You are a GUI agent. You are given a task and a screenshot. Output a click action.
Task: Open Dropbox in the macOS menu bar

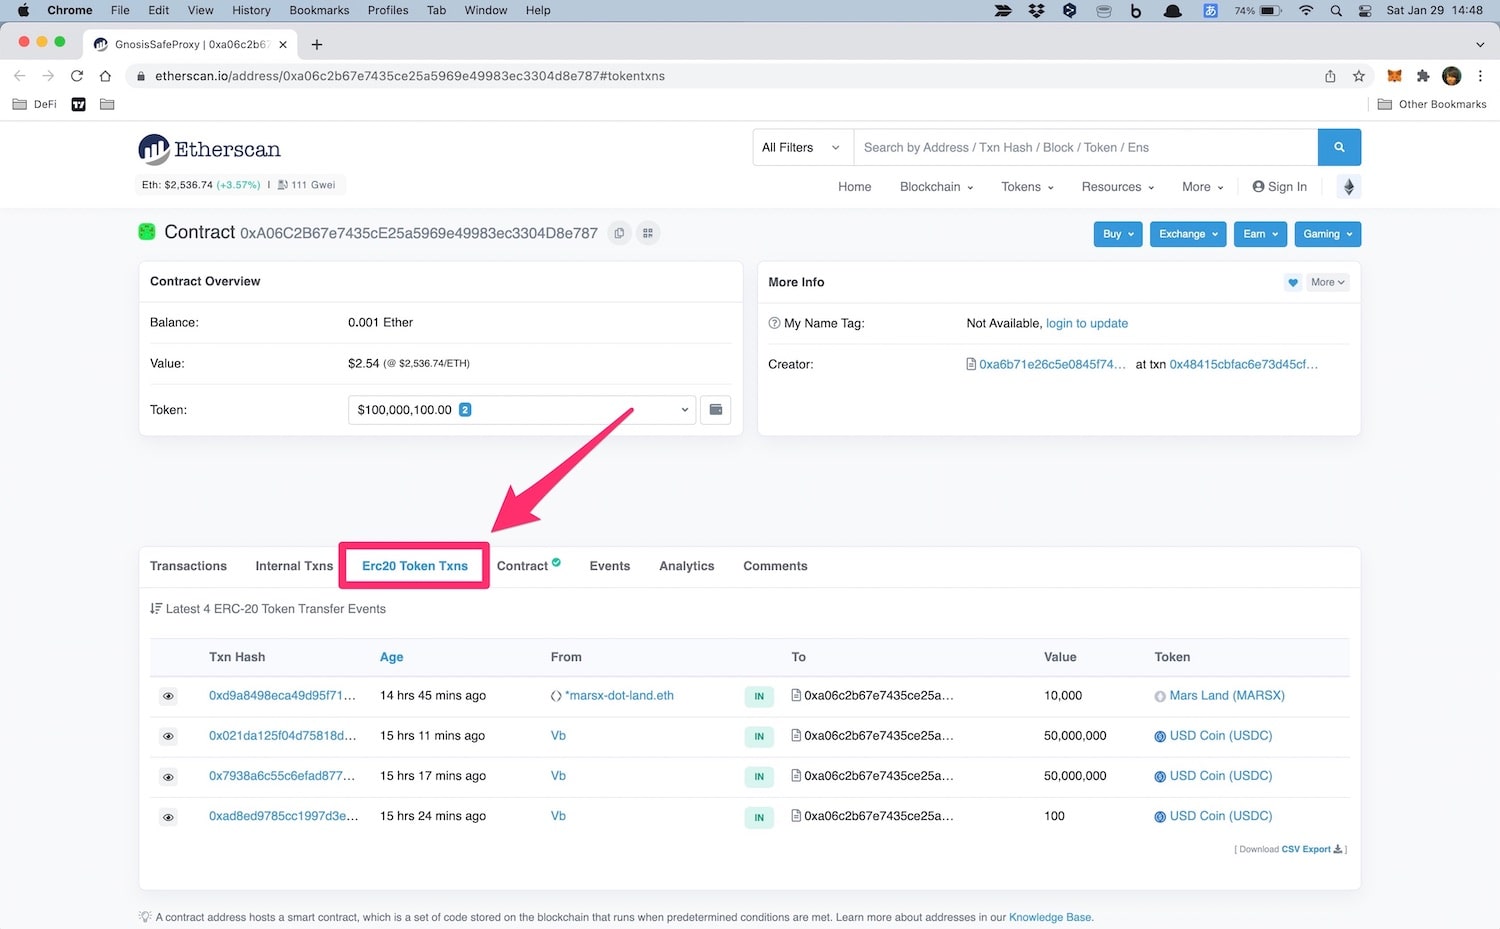coord(1036,10)
